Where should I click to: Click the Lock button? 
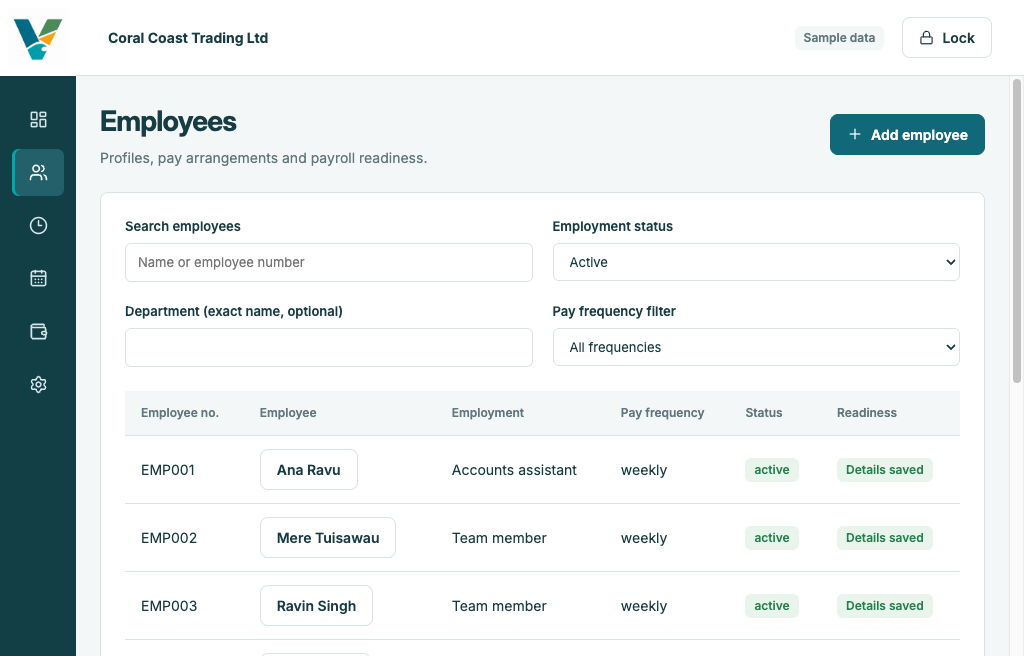946,38
